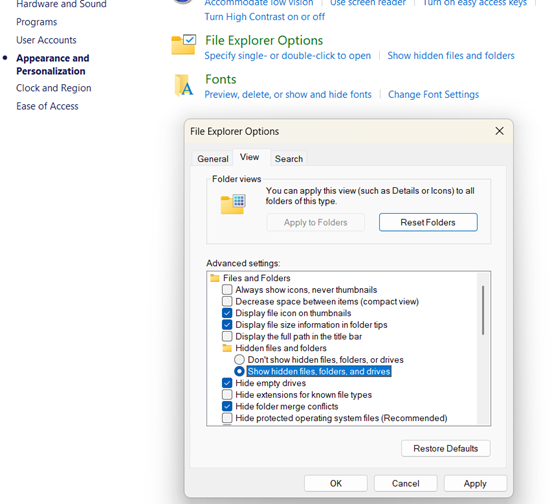The height and width of the screenshot is (504, 552).
Task: Close the File Explorer Options dialog
Action: click(x=499, y=131)
